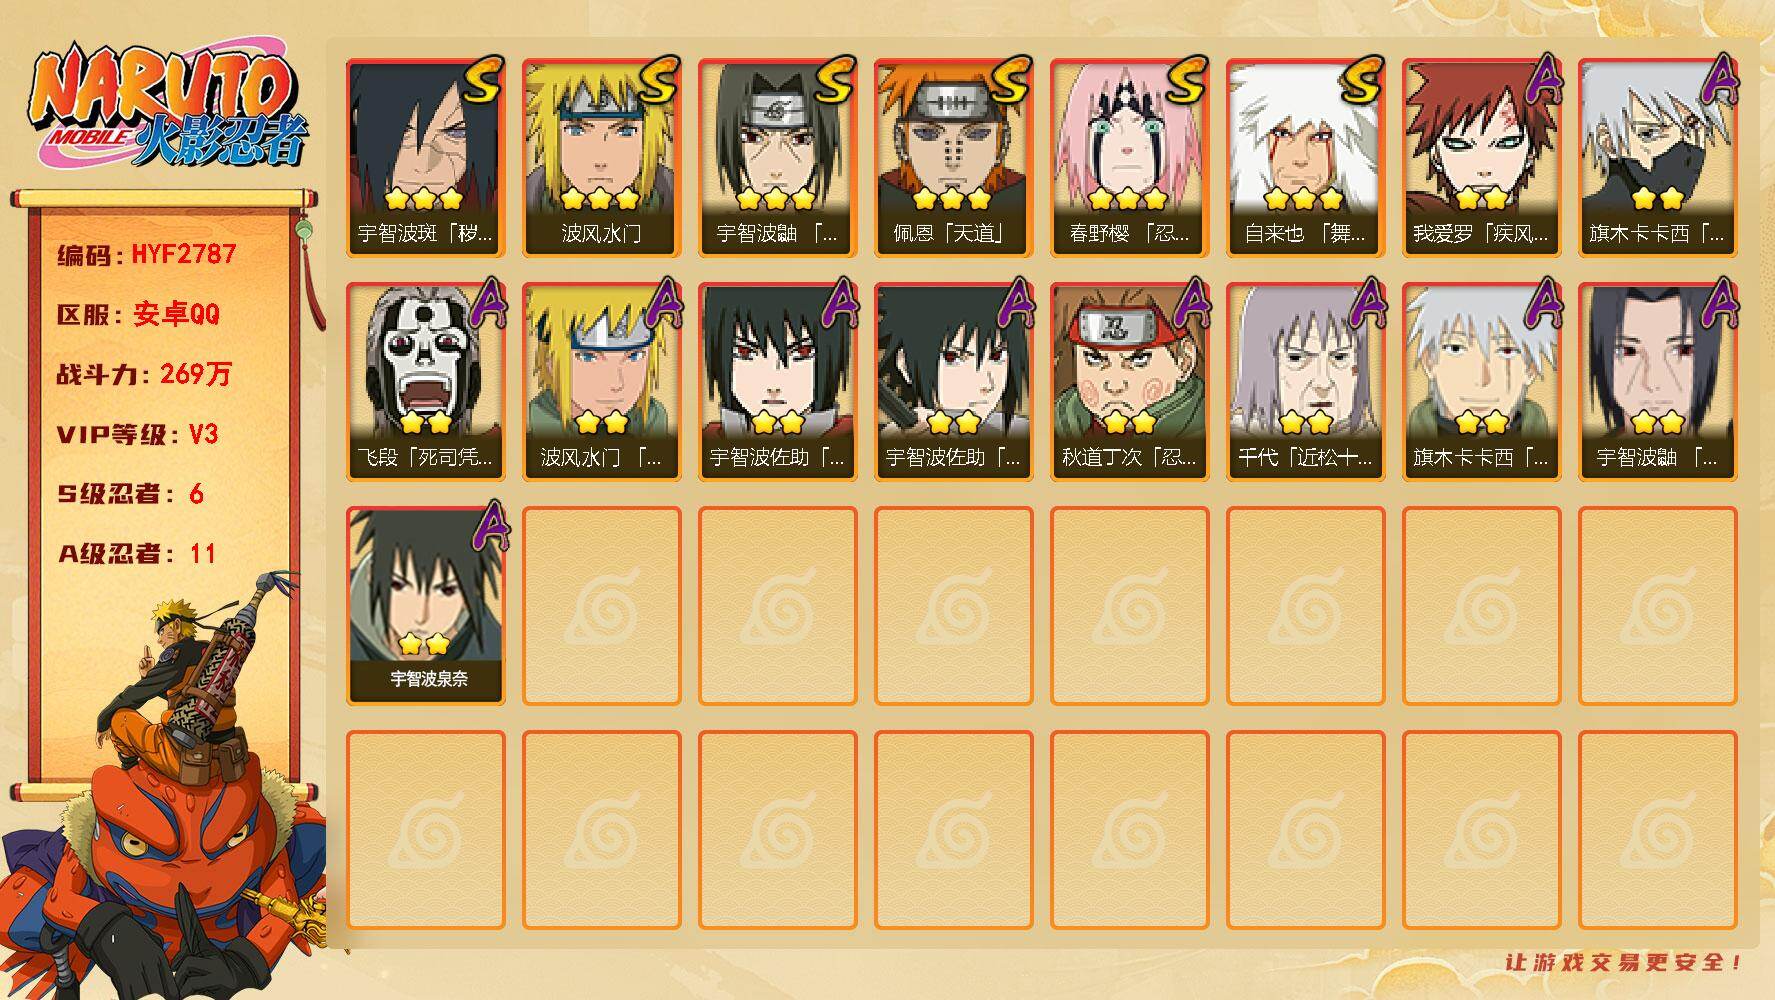Select the 自来也 ninja card
The height and width of the screenshot is (1000, 1775).
pos(1305,158)
